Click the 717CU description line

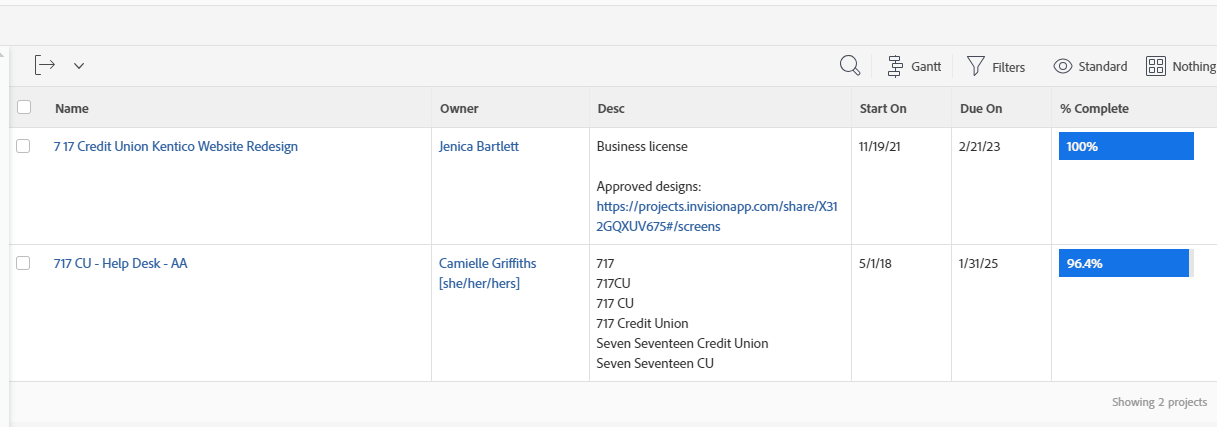(x=614, y=283)
